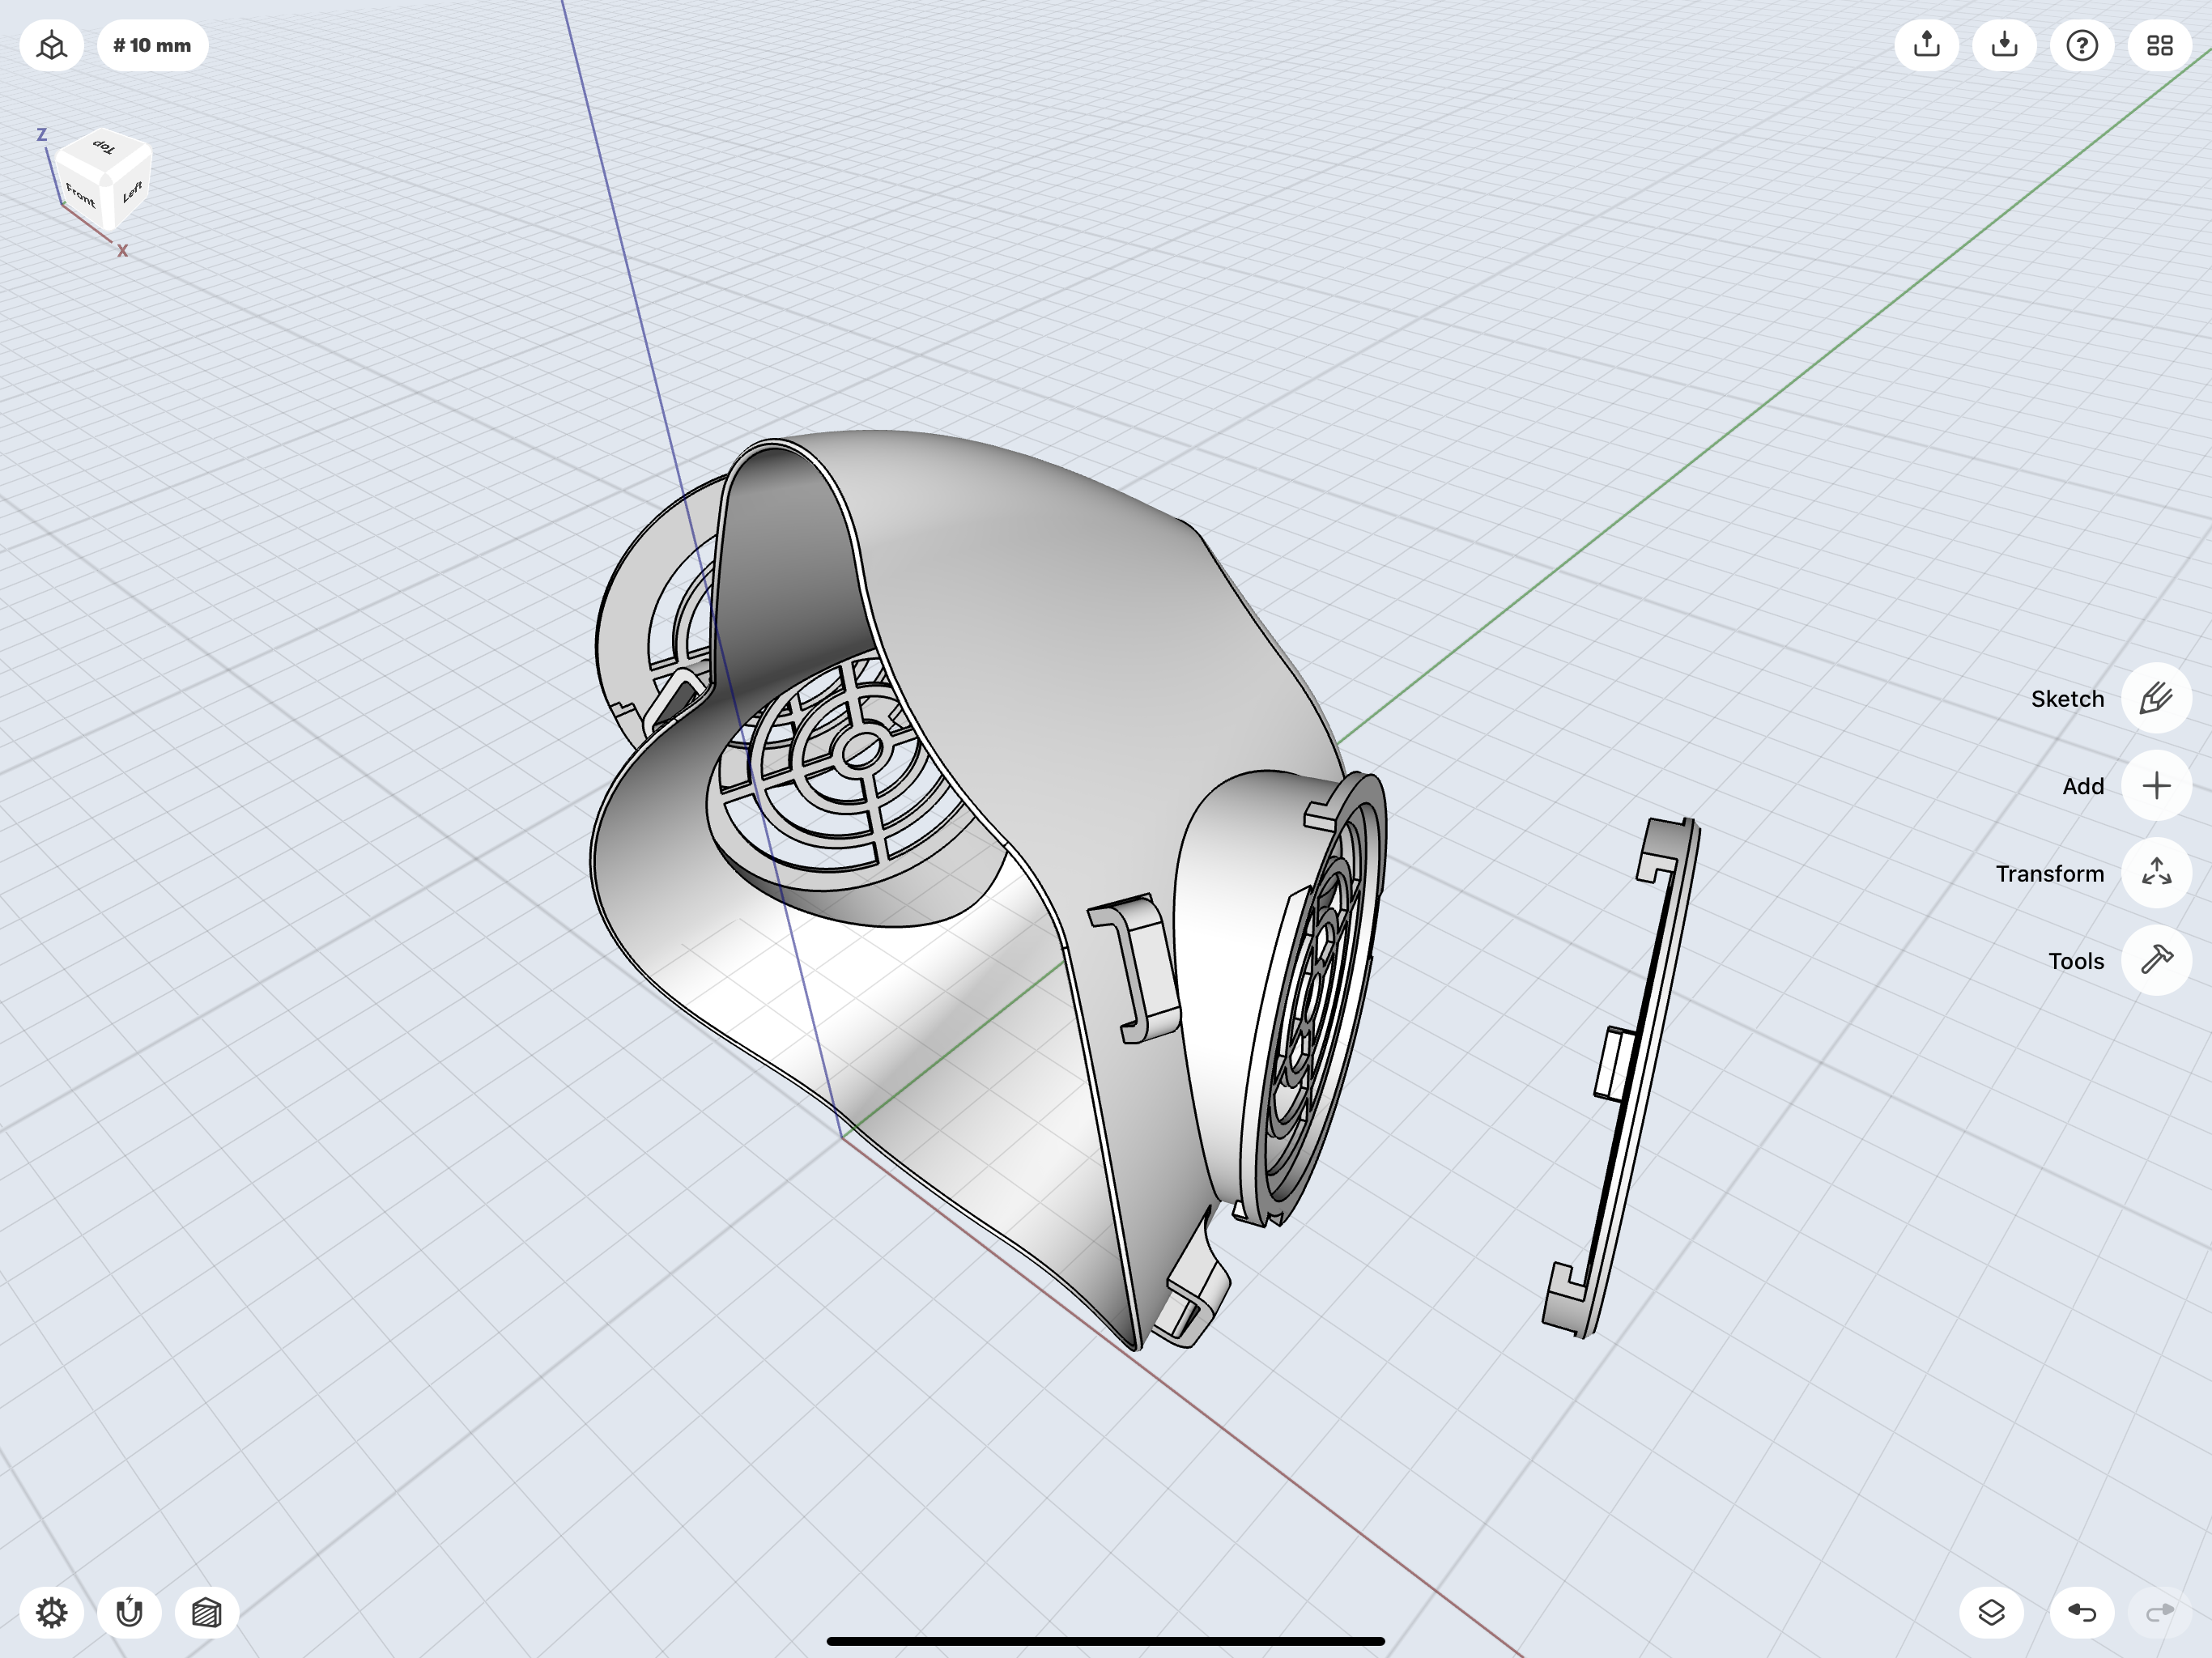Change the 10 mm grid size setting
This screenshot has height=1658, width=2212.
pyautogui.click(x=152, y=46)
